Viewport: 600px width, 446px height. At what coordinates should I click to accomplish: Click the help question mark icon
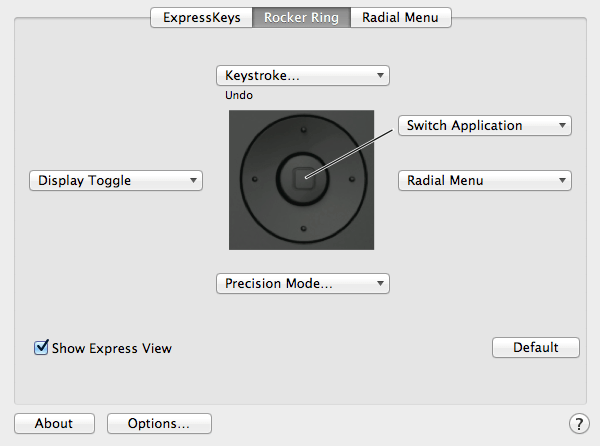pos(579,423)
